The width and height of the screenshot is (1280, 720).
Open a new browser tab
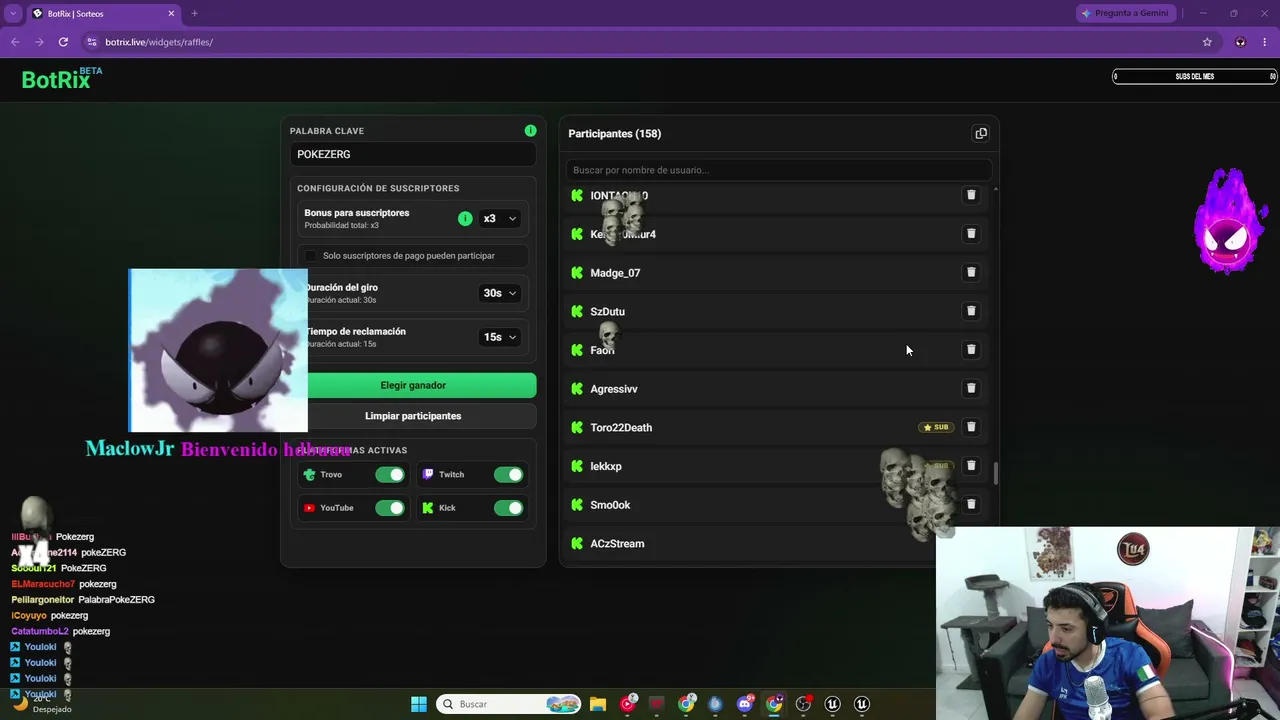194,13
